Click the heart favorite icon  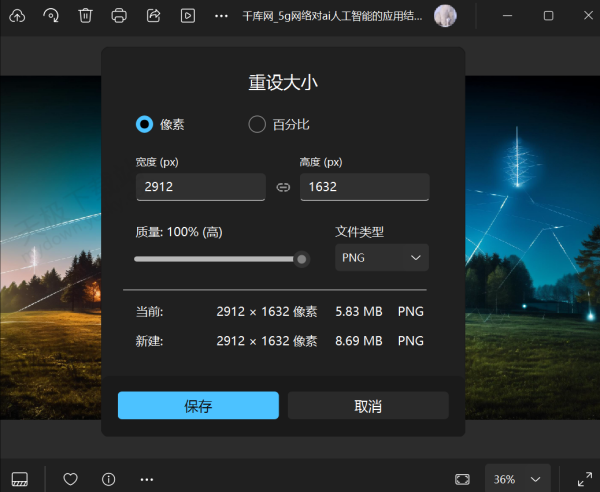coord(70,479)
